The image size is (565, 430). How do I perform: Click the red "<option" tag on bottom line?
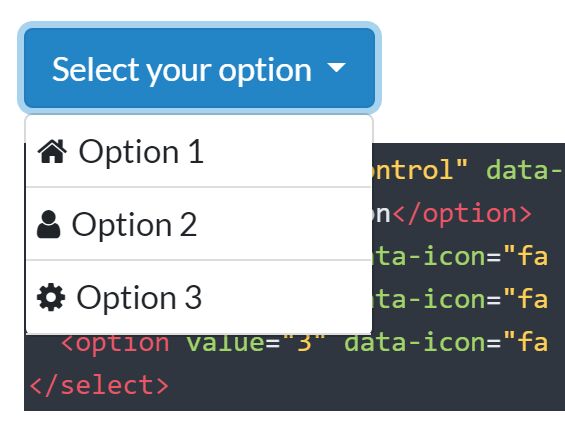115,343
